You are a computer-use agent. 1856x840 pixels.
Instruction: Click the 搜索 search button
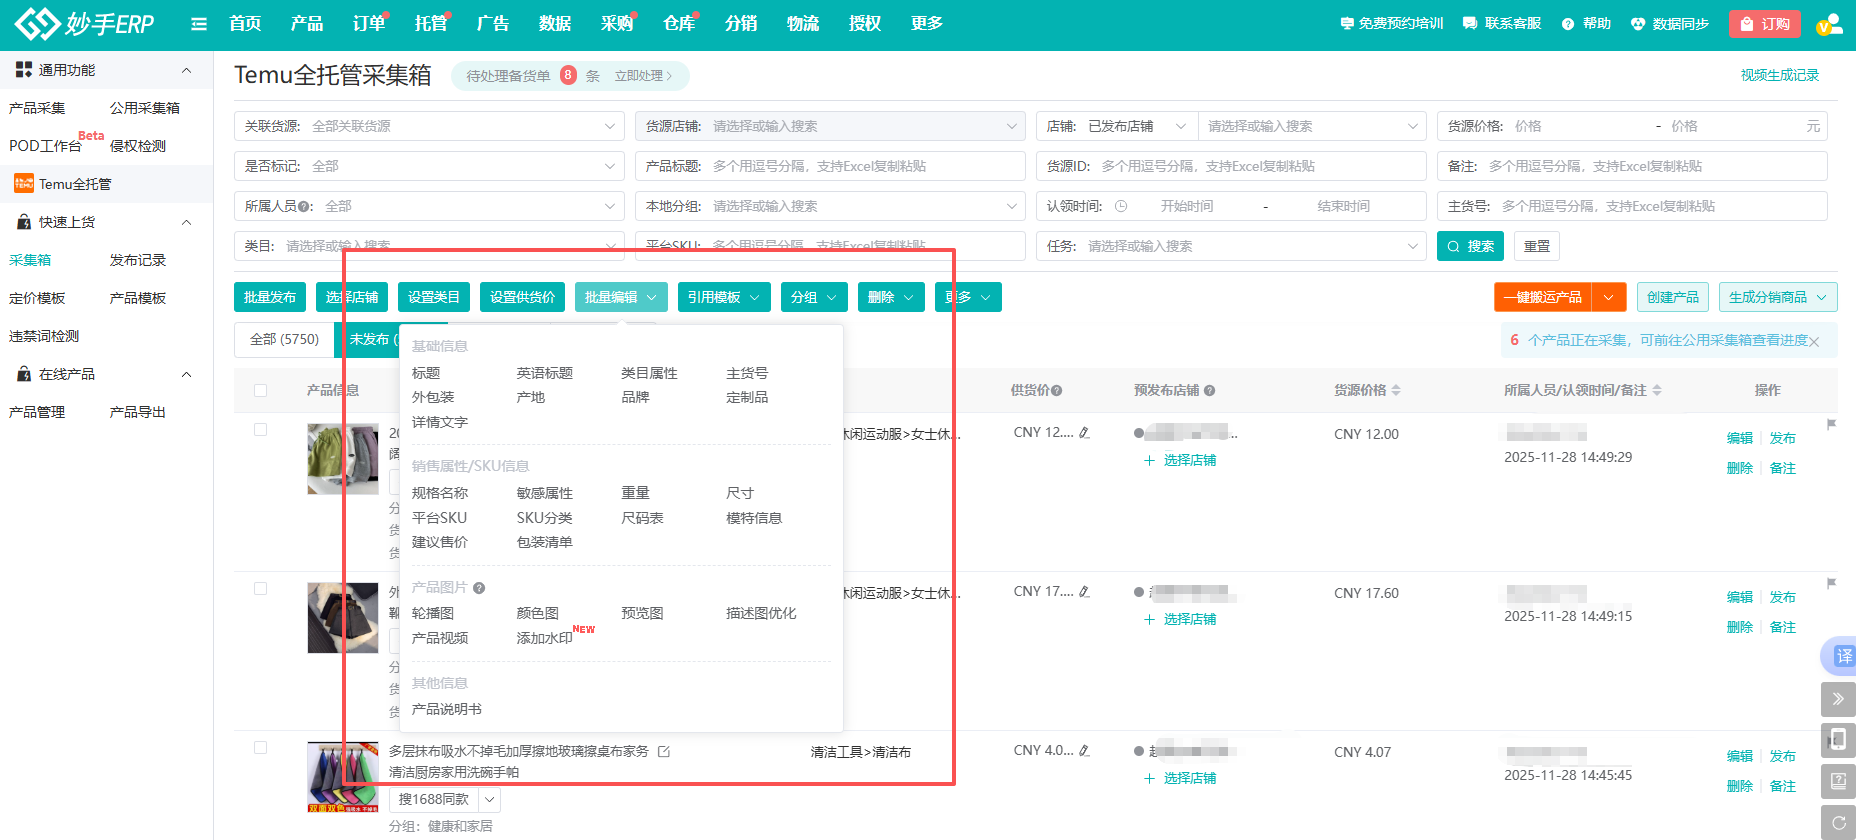coord(1469,246)
